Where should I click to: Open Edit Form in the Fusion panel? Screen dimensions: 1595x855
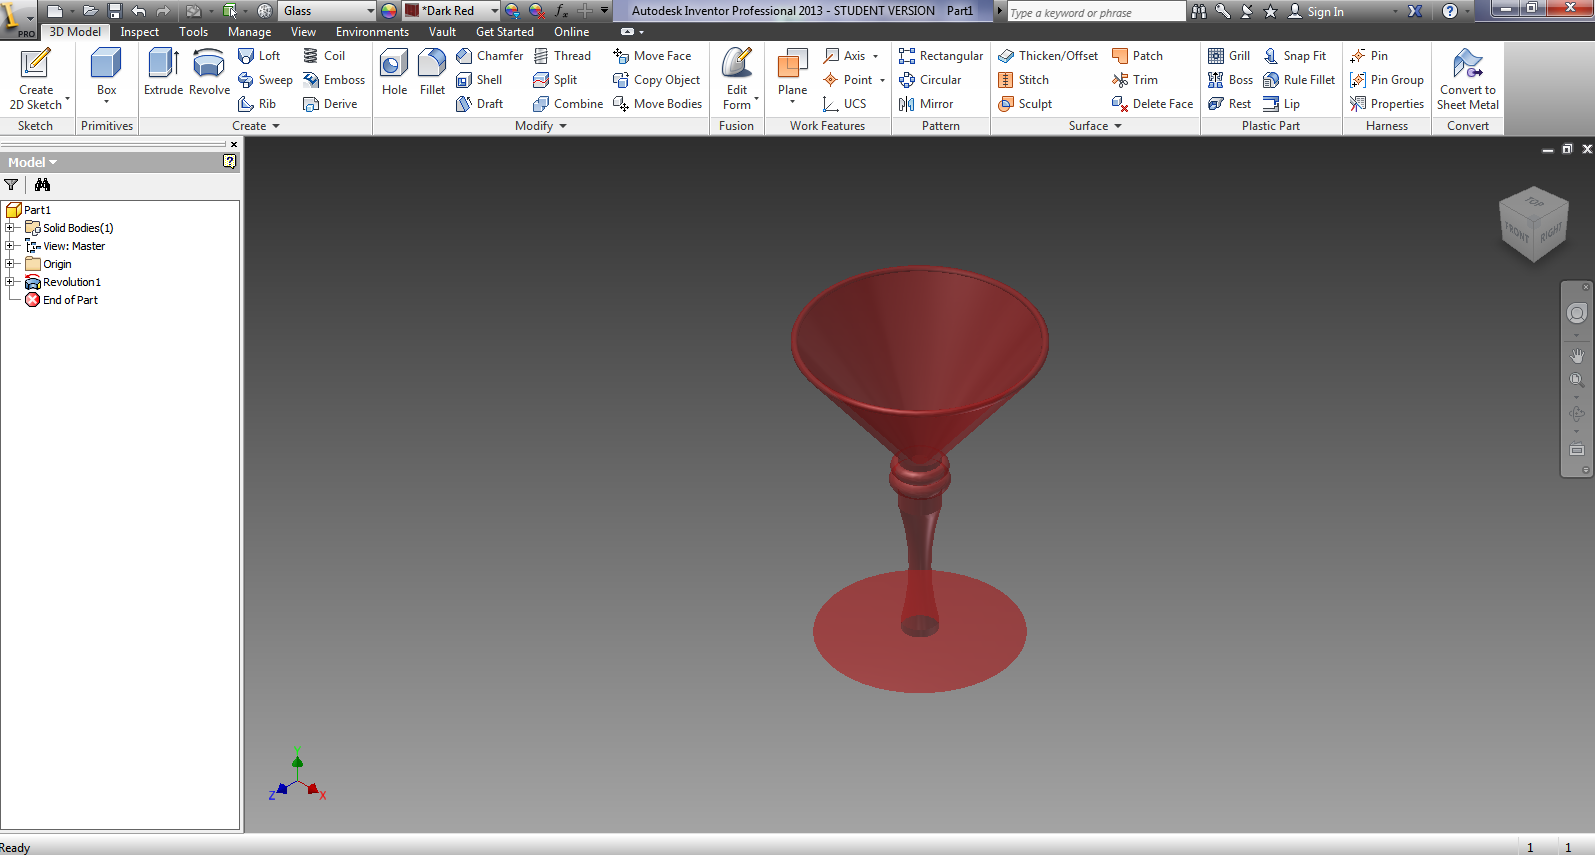(x=738, y=79)
